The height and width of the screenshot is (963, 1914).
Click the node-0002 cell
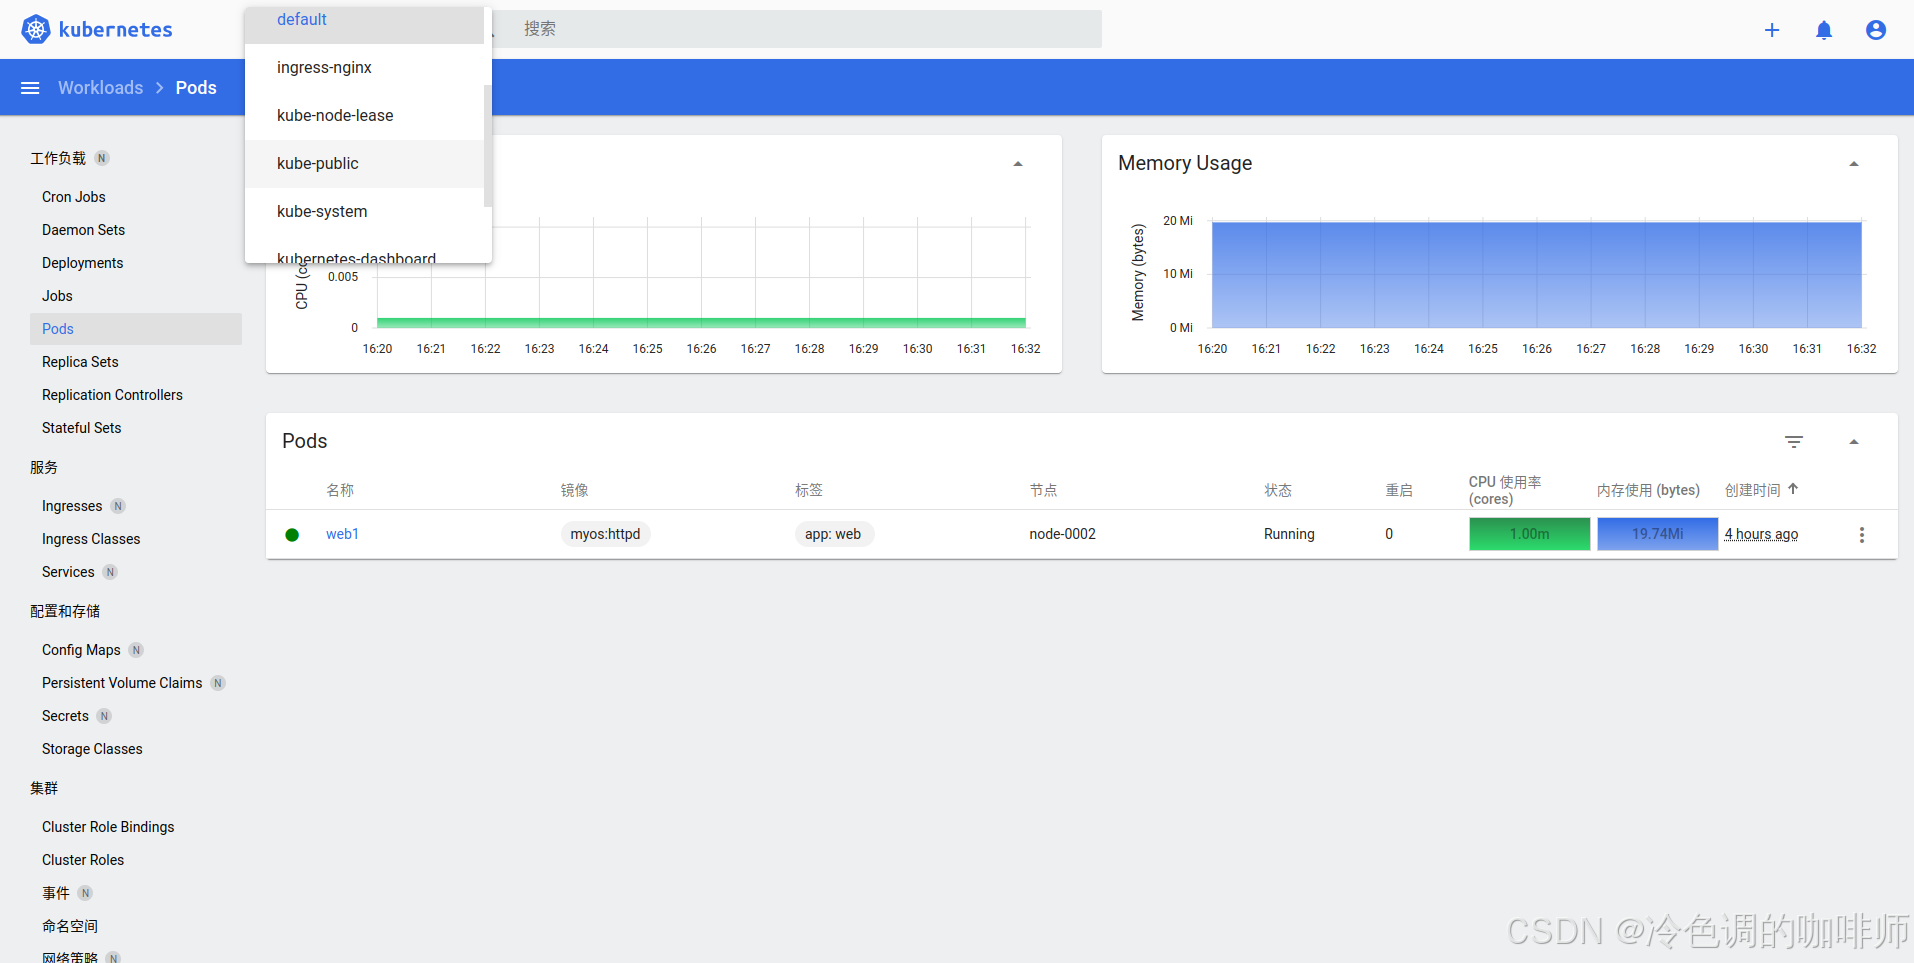(x=1062, y=534)
